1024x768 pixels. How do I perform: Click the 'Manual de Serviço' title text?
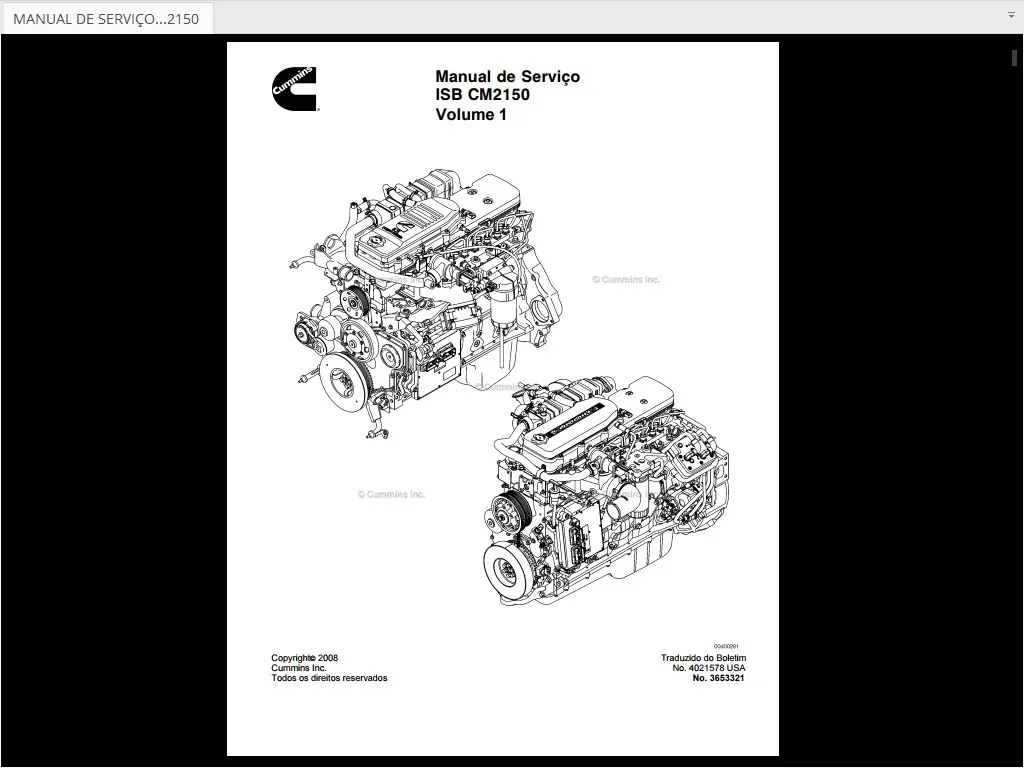tap(507, 77)
